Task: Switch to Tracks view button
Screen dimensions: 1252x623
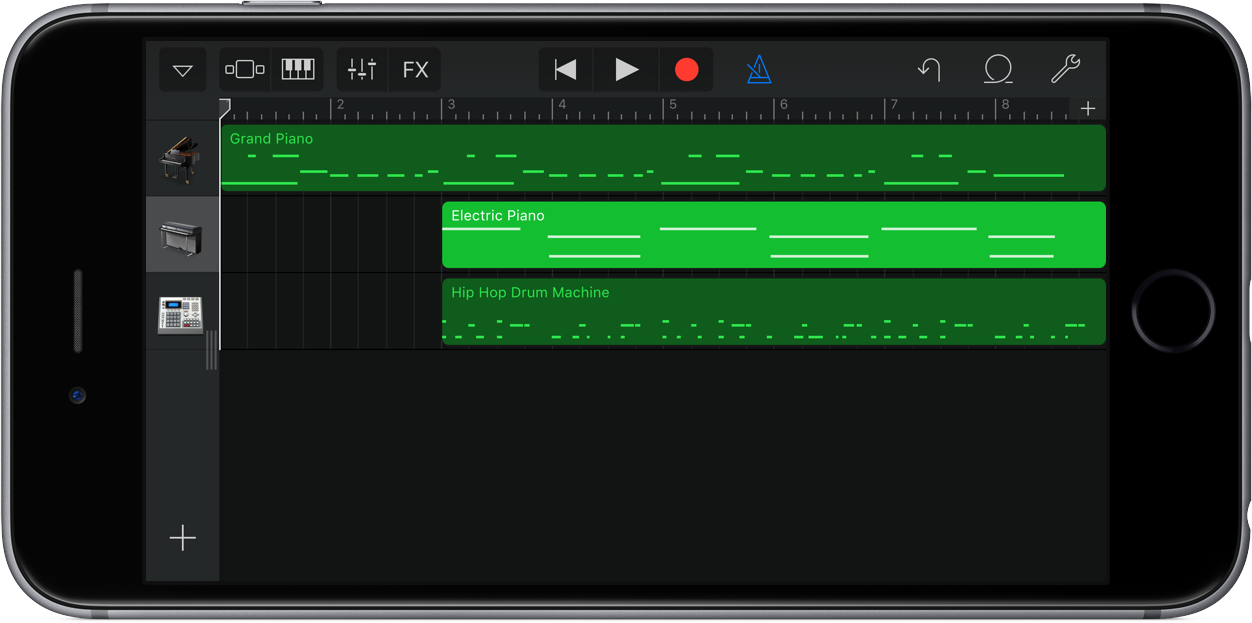Action: [x=245, y=70]
